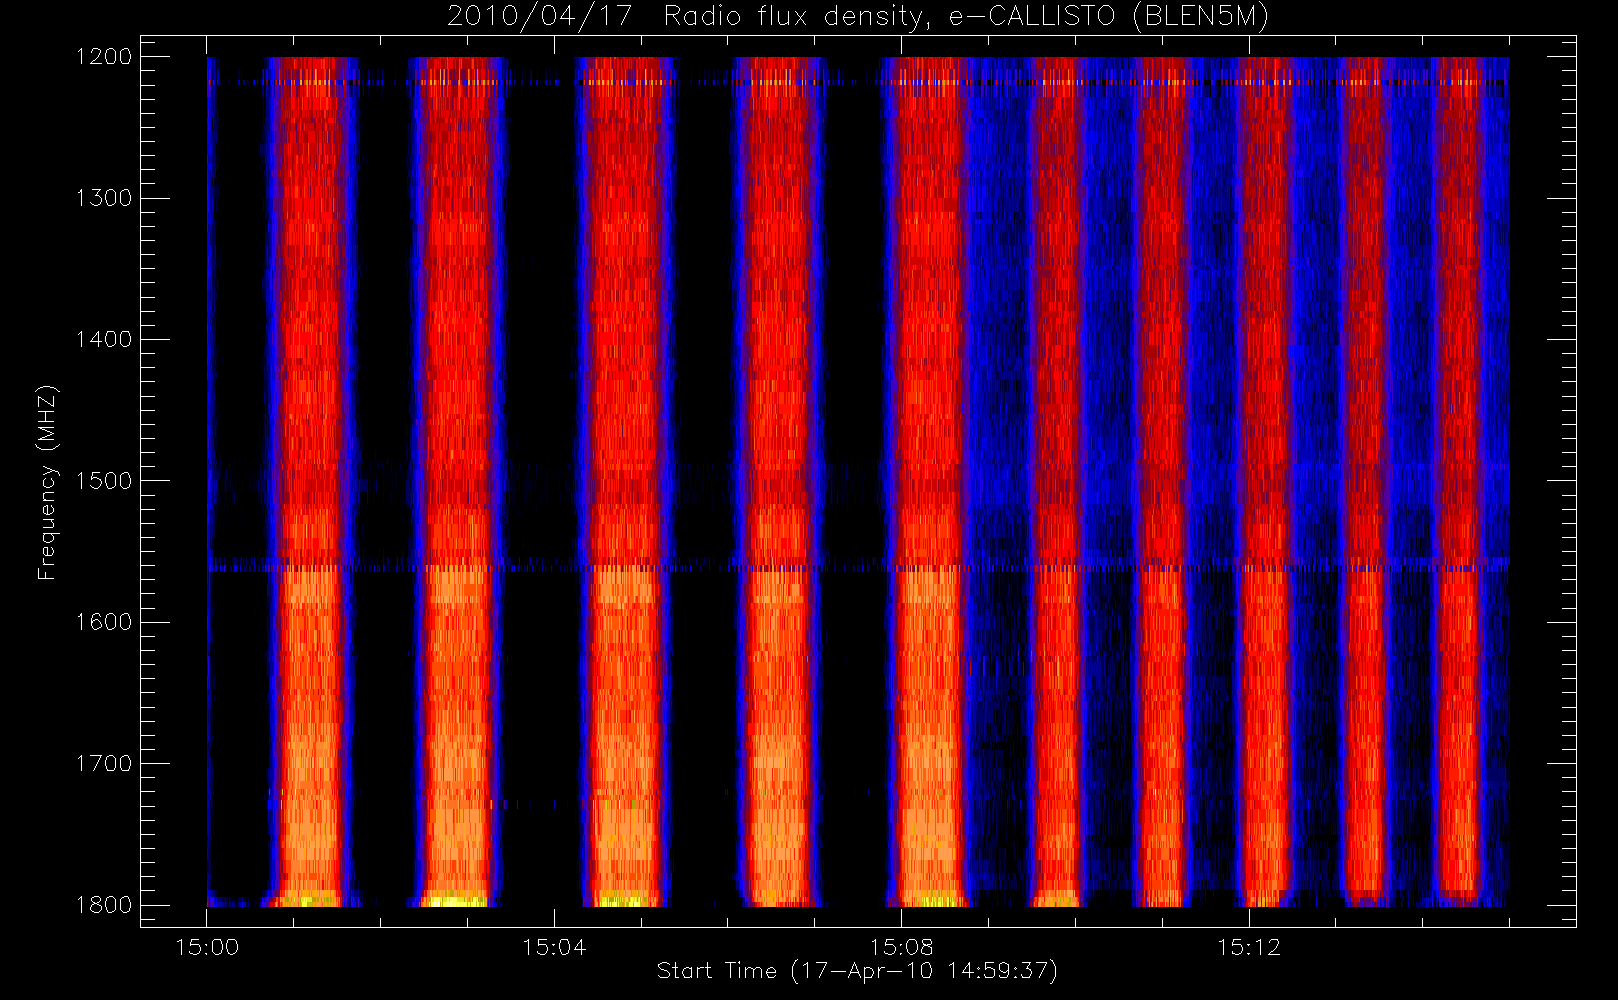Click the 15:00 time tick label
The image size is (1618, 1000).
coord(207,947)
